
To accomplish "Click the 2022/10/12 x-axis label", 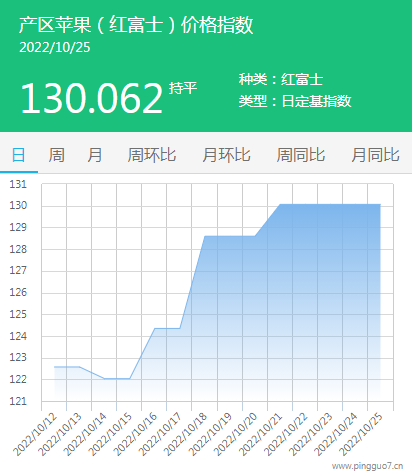I will 35,434.
